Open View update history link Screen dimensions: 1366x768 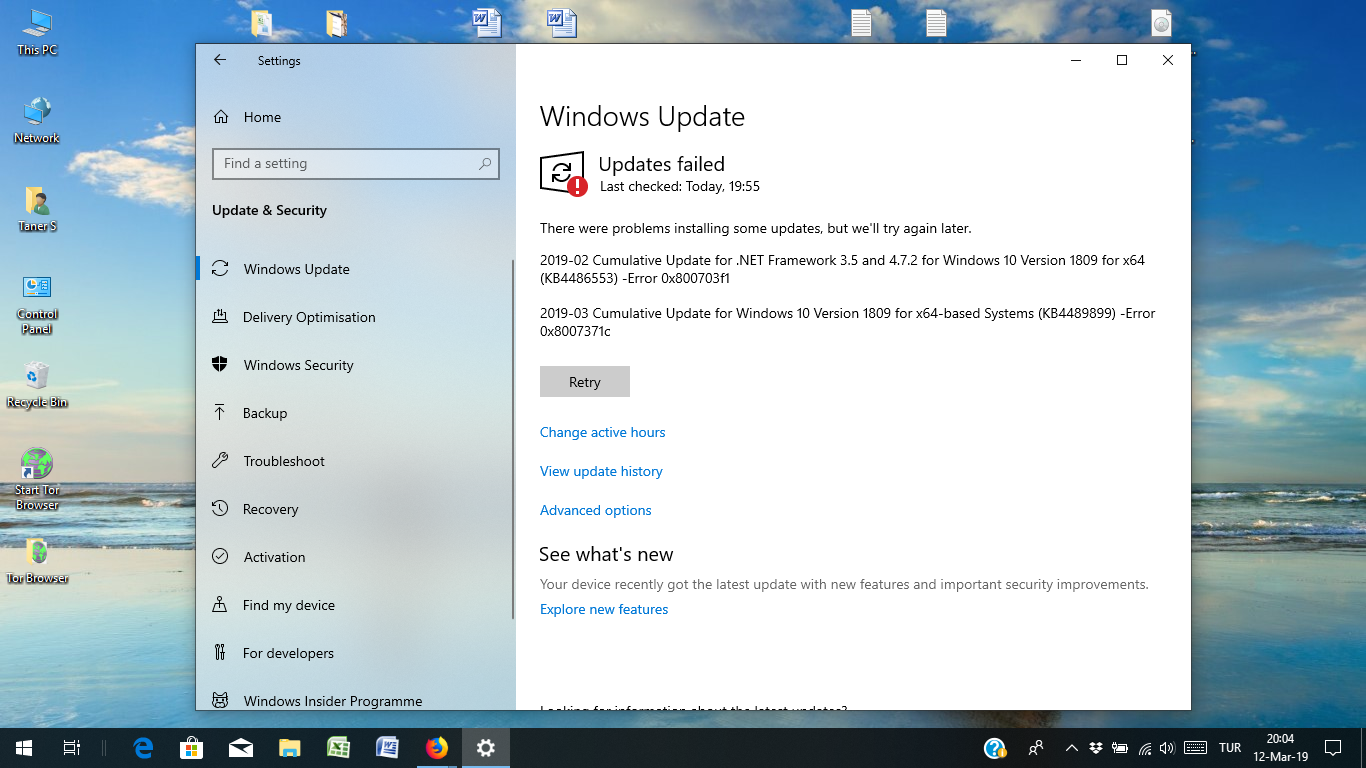tap(601, 471)
